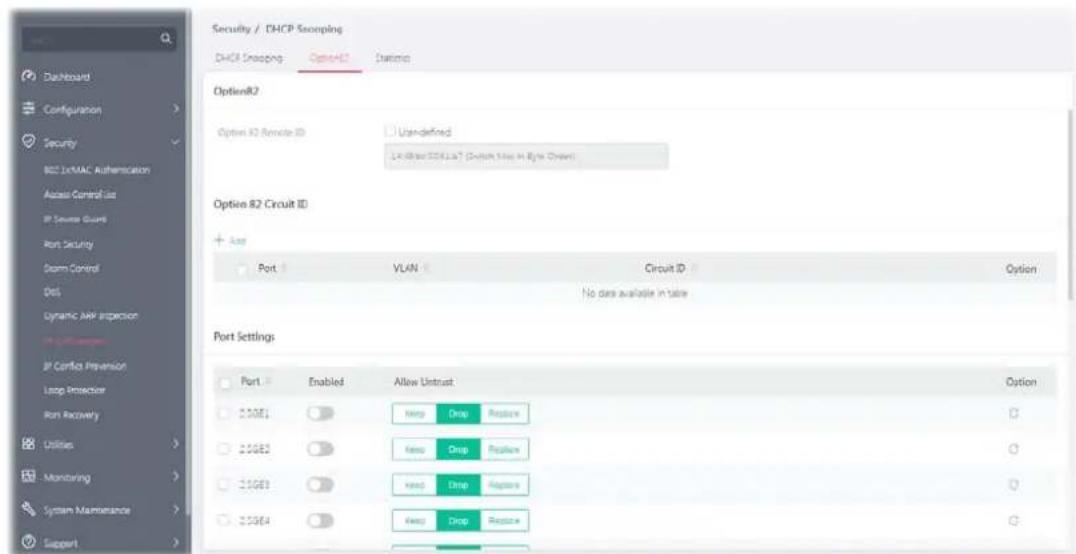Click the Support help icon
The image size is (1076, 554).
coord(30,540)
